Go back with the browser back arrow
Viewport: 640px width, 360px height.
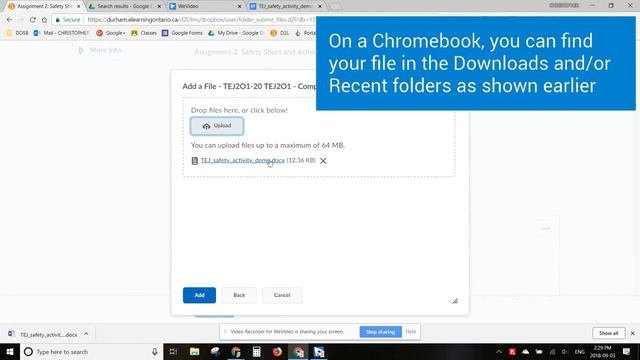[x=9, y=20]
